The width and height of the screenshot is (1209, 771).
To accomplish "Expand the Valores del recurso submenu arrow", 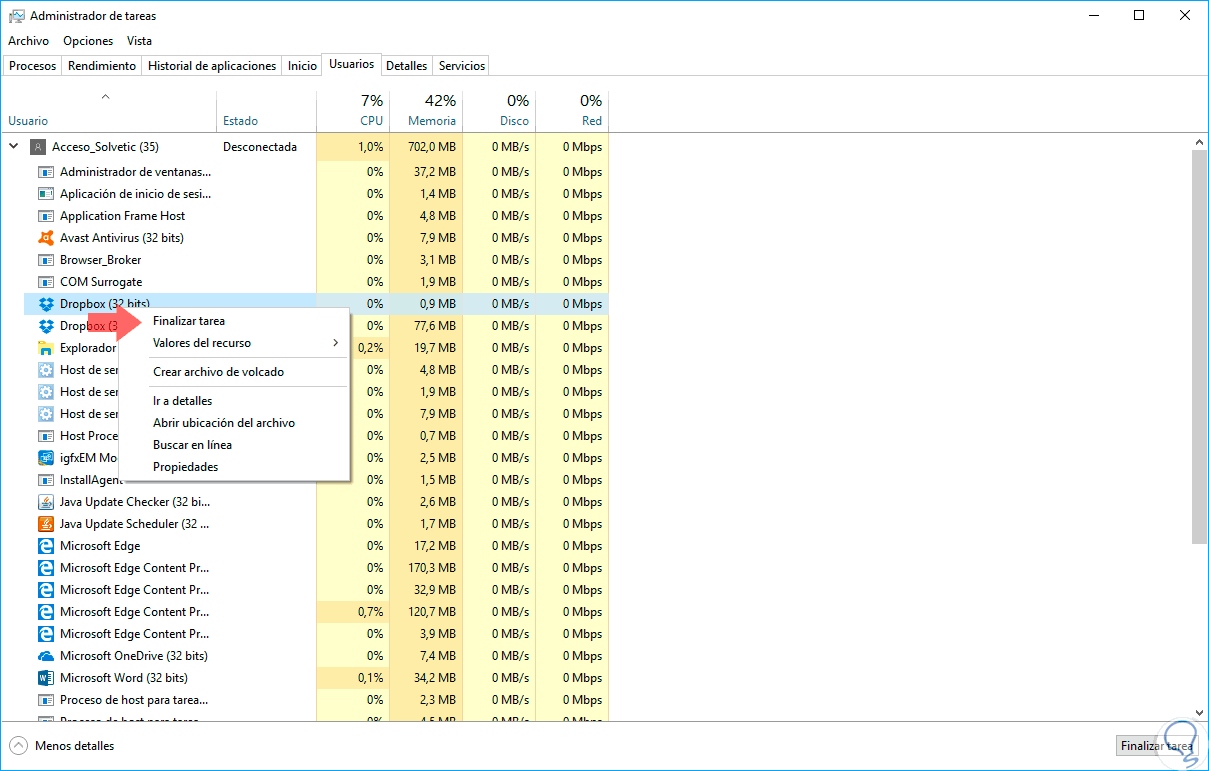I will (x=335, y=343).
